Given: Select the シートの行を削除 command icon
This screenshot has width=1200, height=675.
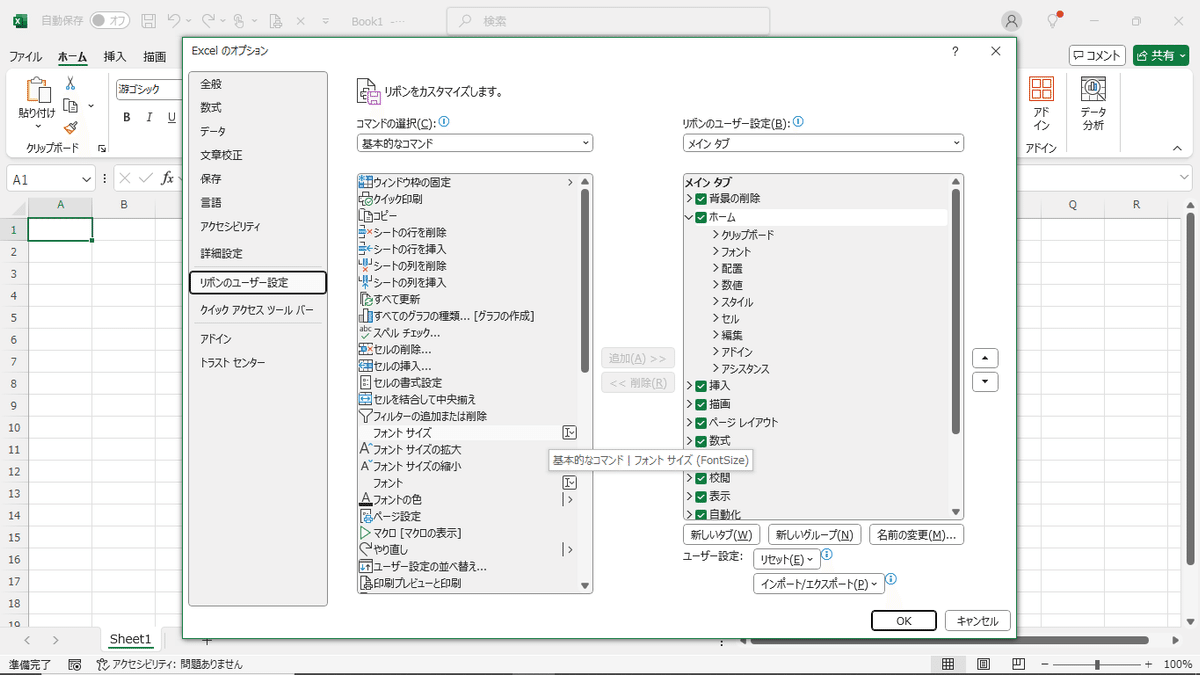Looking at the screenshot, I should 365,232.
